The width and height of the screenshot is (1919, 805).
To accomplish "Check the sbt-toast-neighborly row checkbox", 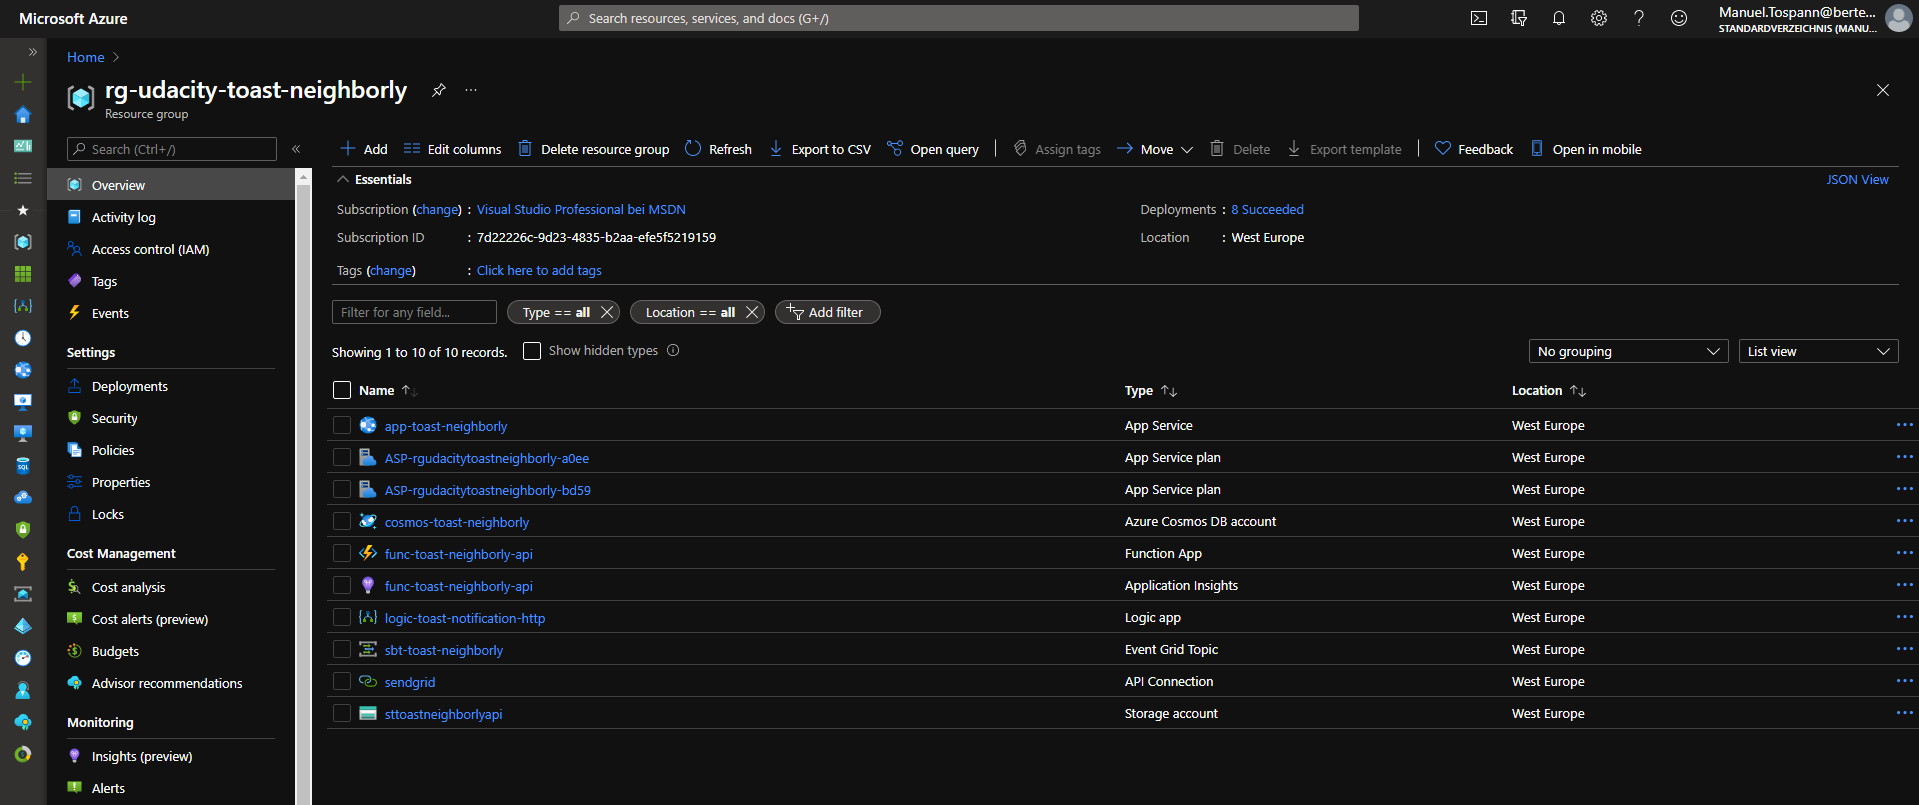I will pyautogui.click(x=342, y=649).
